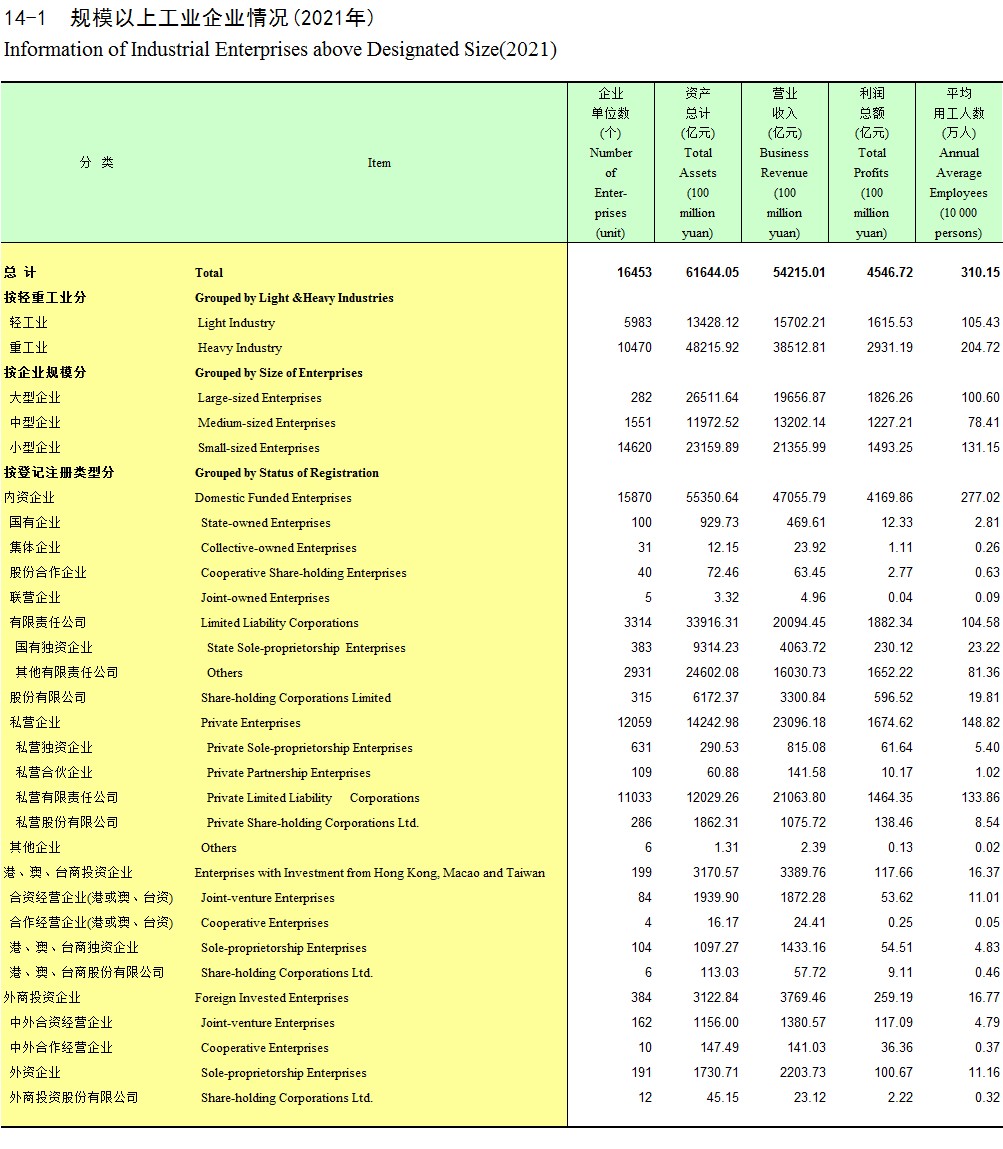Click the foreign invested revenue value "3769.46"
This screenshot has height=1149, width=1003.
(x=803, y=997)
